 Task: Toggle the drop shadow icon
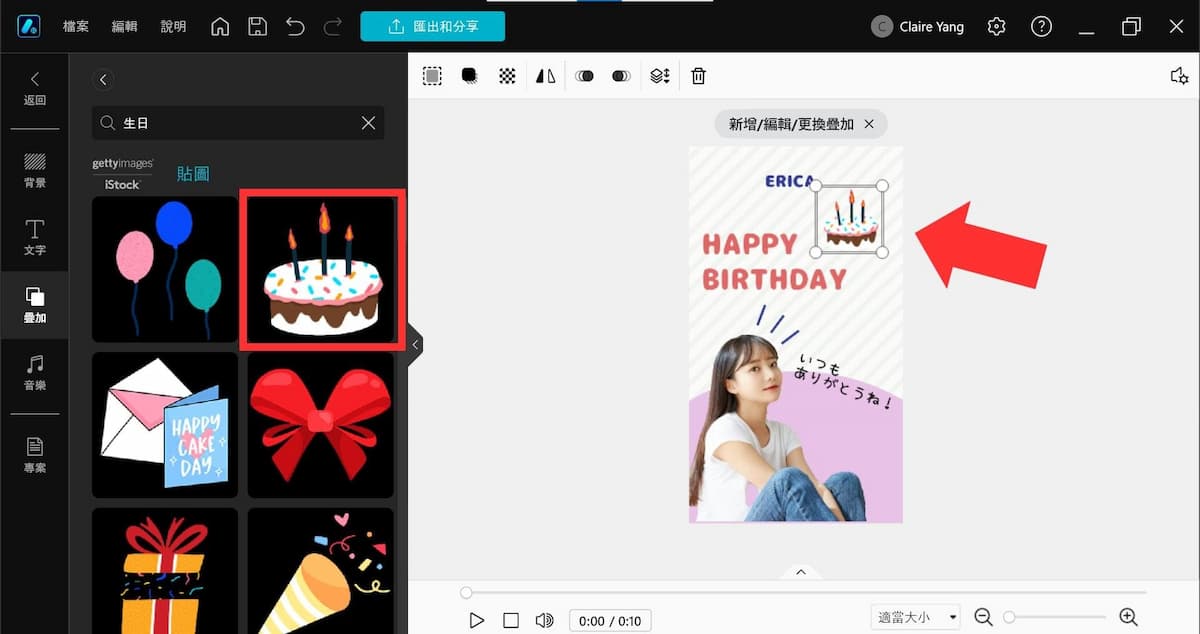pos(468,76)
